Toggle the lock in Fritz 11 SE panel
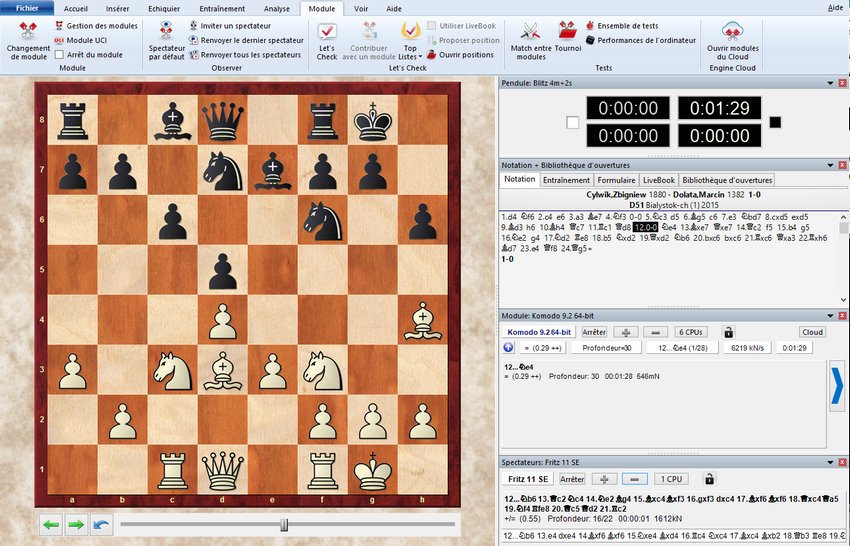 pyautogui.click(x=710, y=479)
